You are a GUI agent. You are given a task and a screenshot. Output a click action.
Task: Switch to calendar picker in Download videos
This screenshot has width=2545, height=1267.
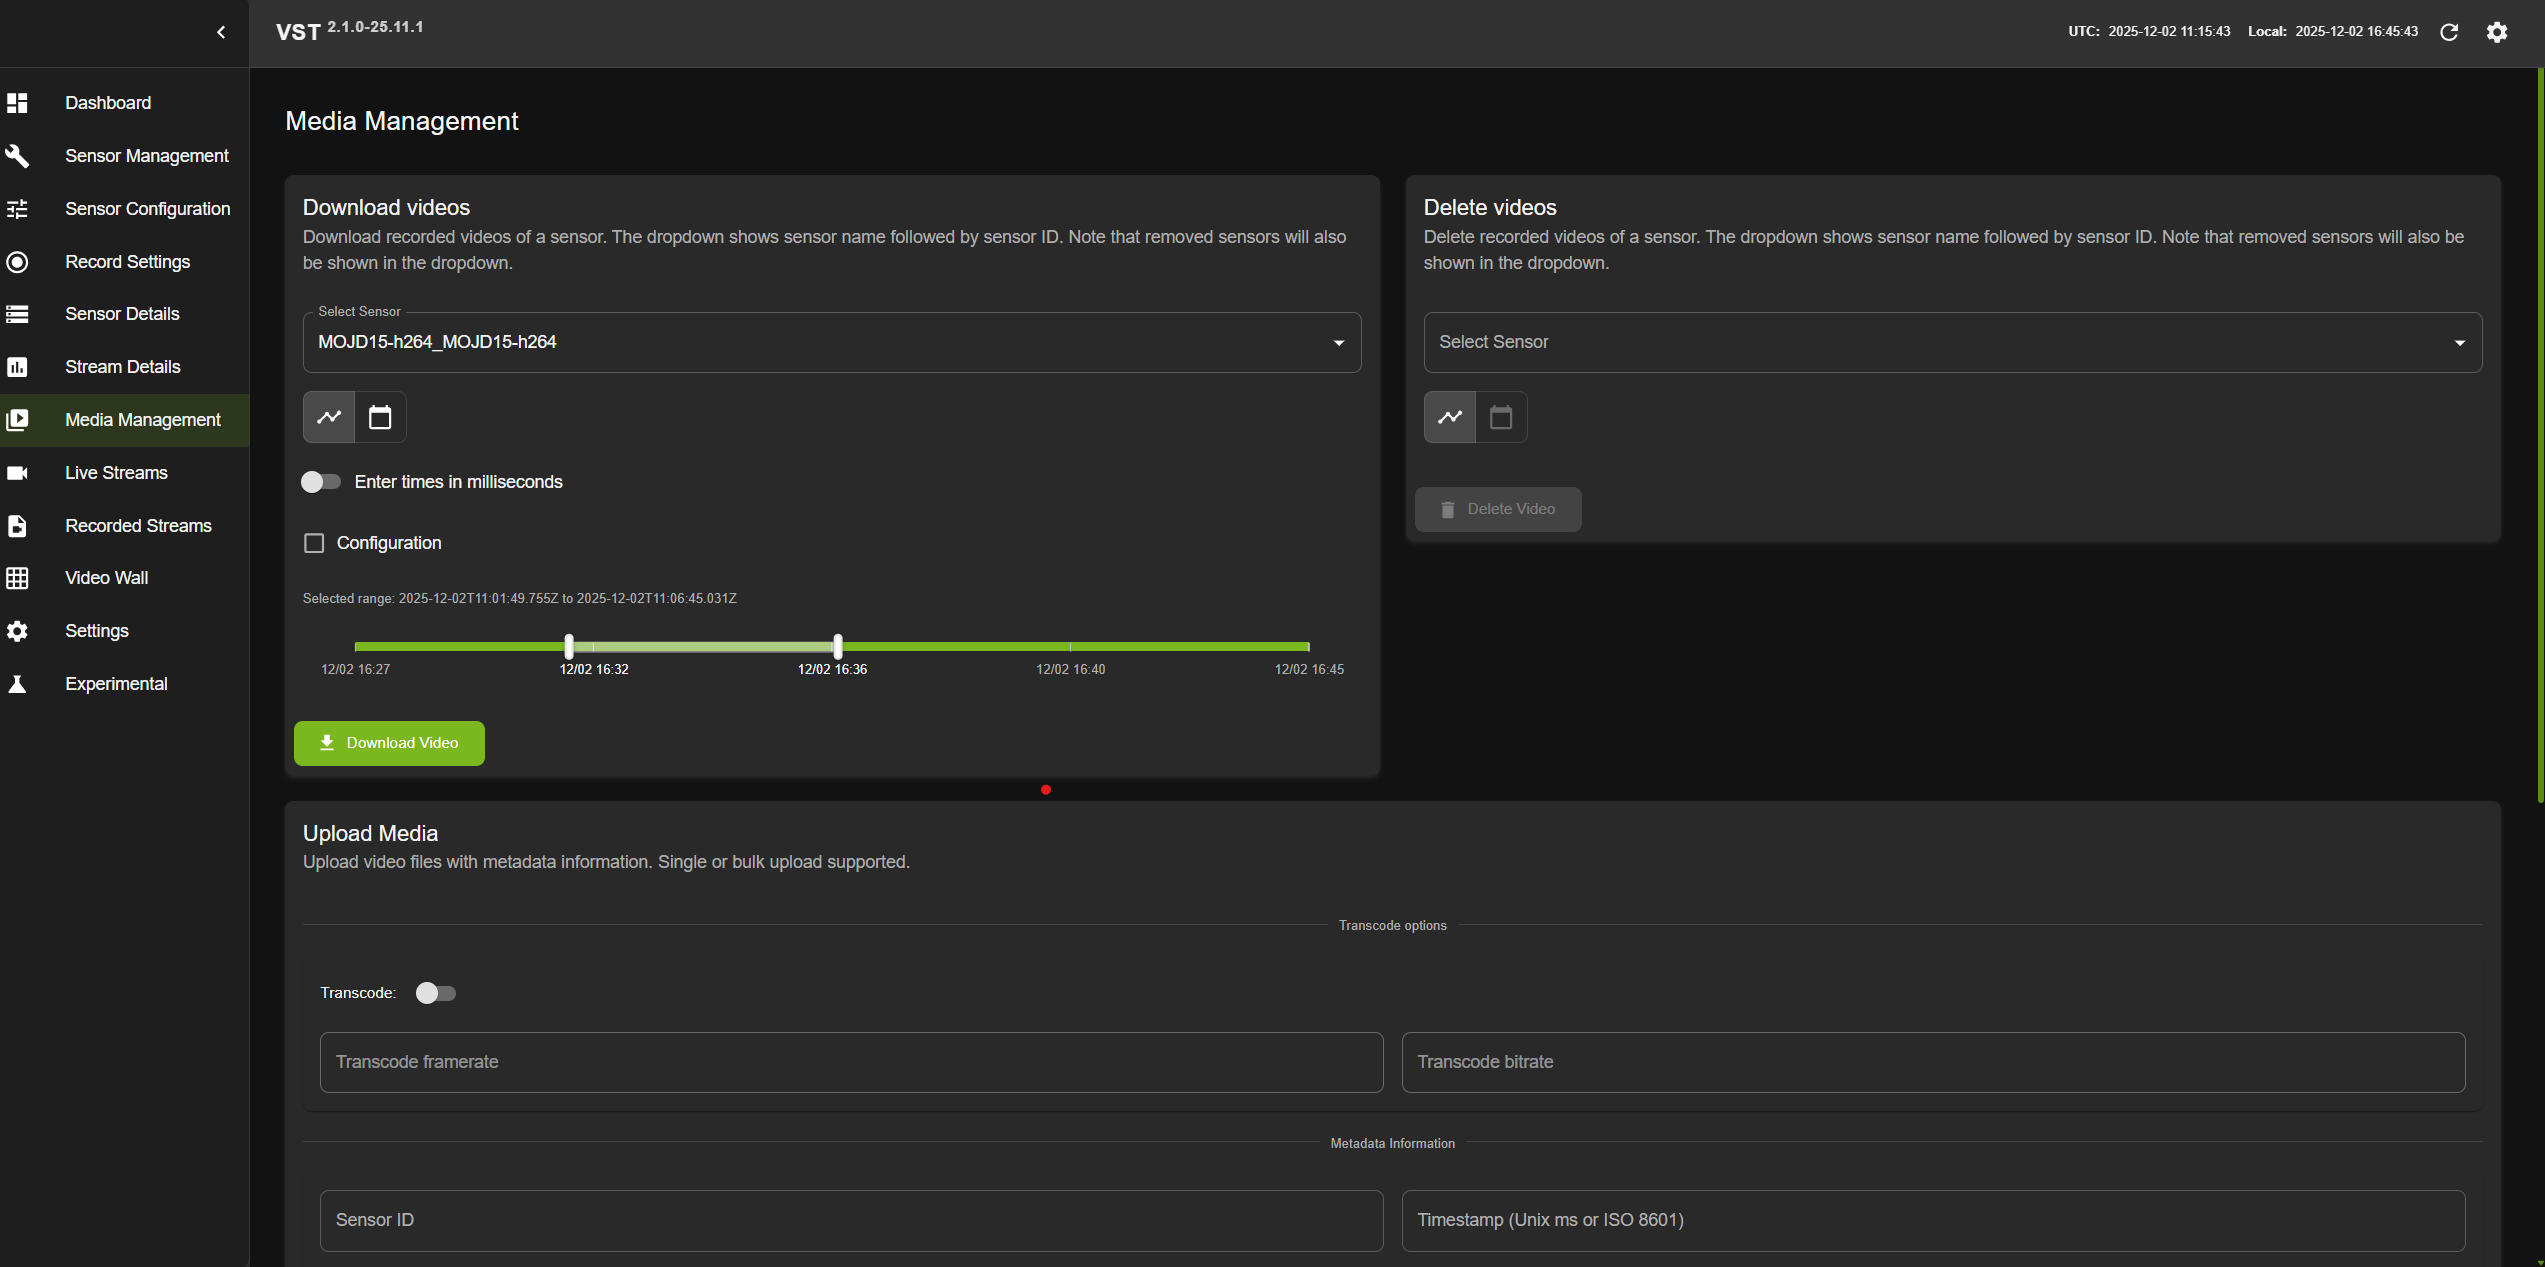380,417
